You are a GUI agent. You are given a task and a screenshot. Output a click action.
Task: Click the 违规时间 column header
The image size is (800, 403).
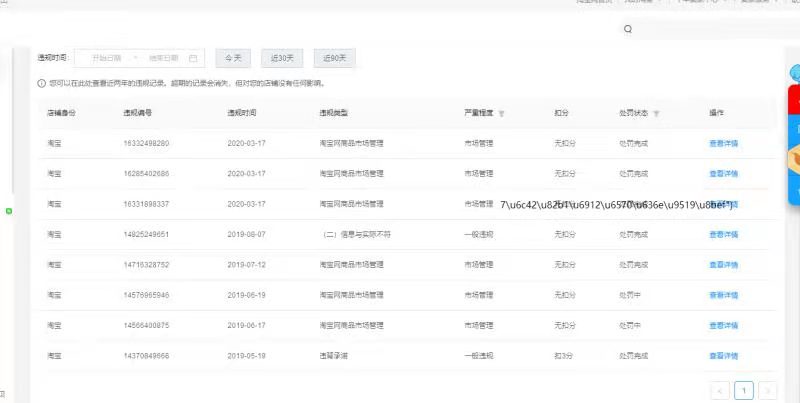[x=242, y=113]
